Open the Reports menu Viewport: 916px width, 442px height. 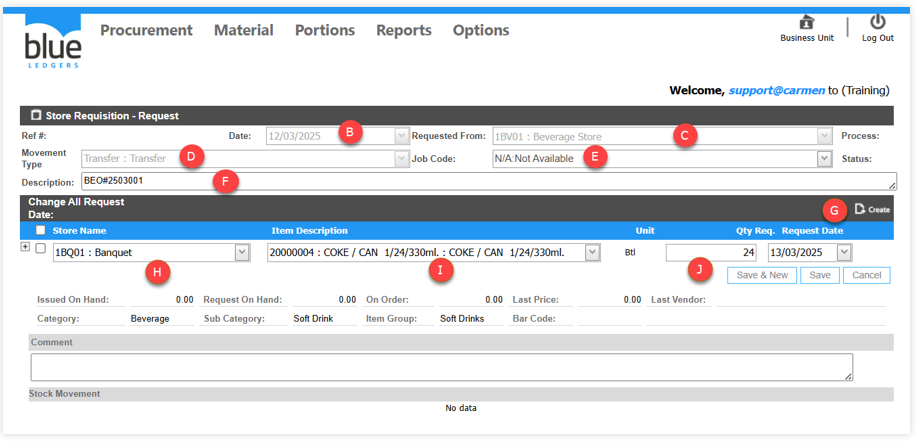point(403,30)
